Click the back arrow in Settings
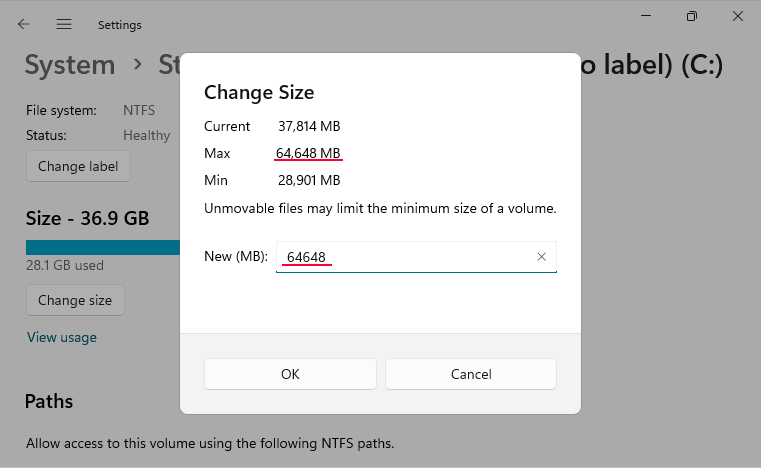761x468 pixels. pos(24,24)
